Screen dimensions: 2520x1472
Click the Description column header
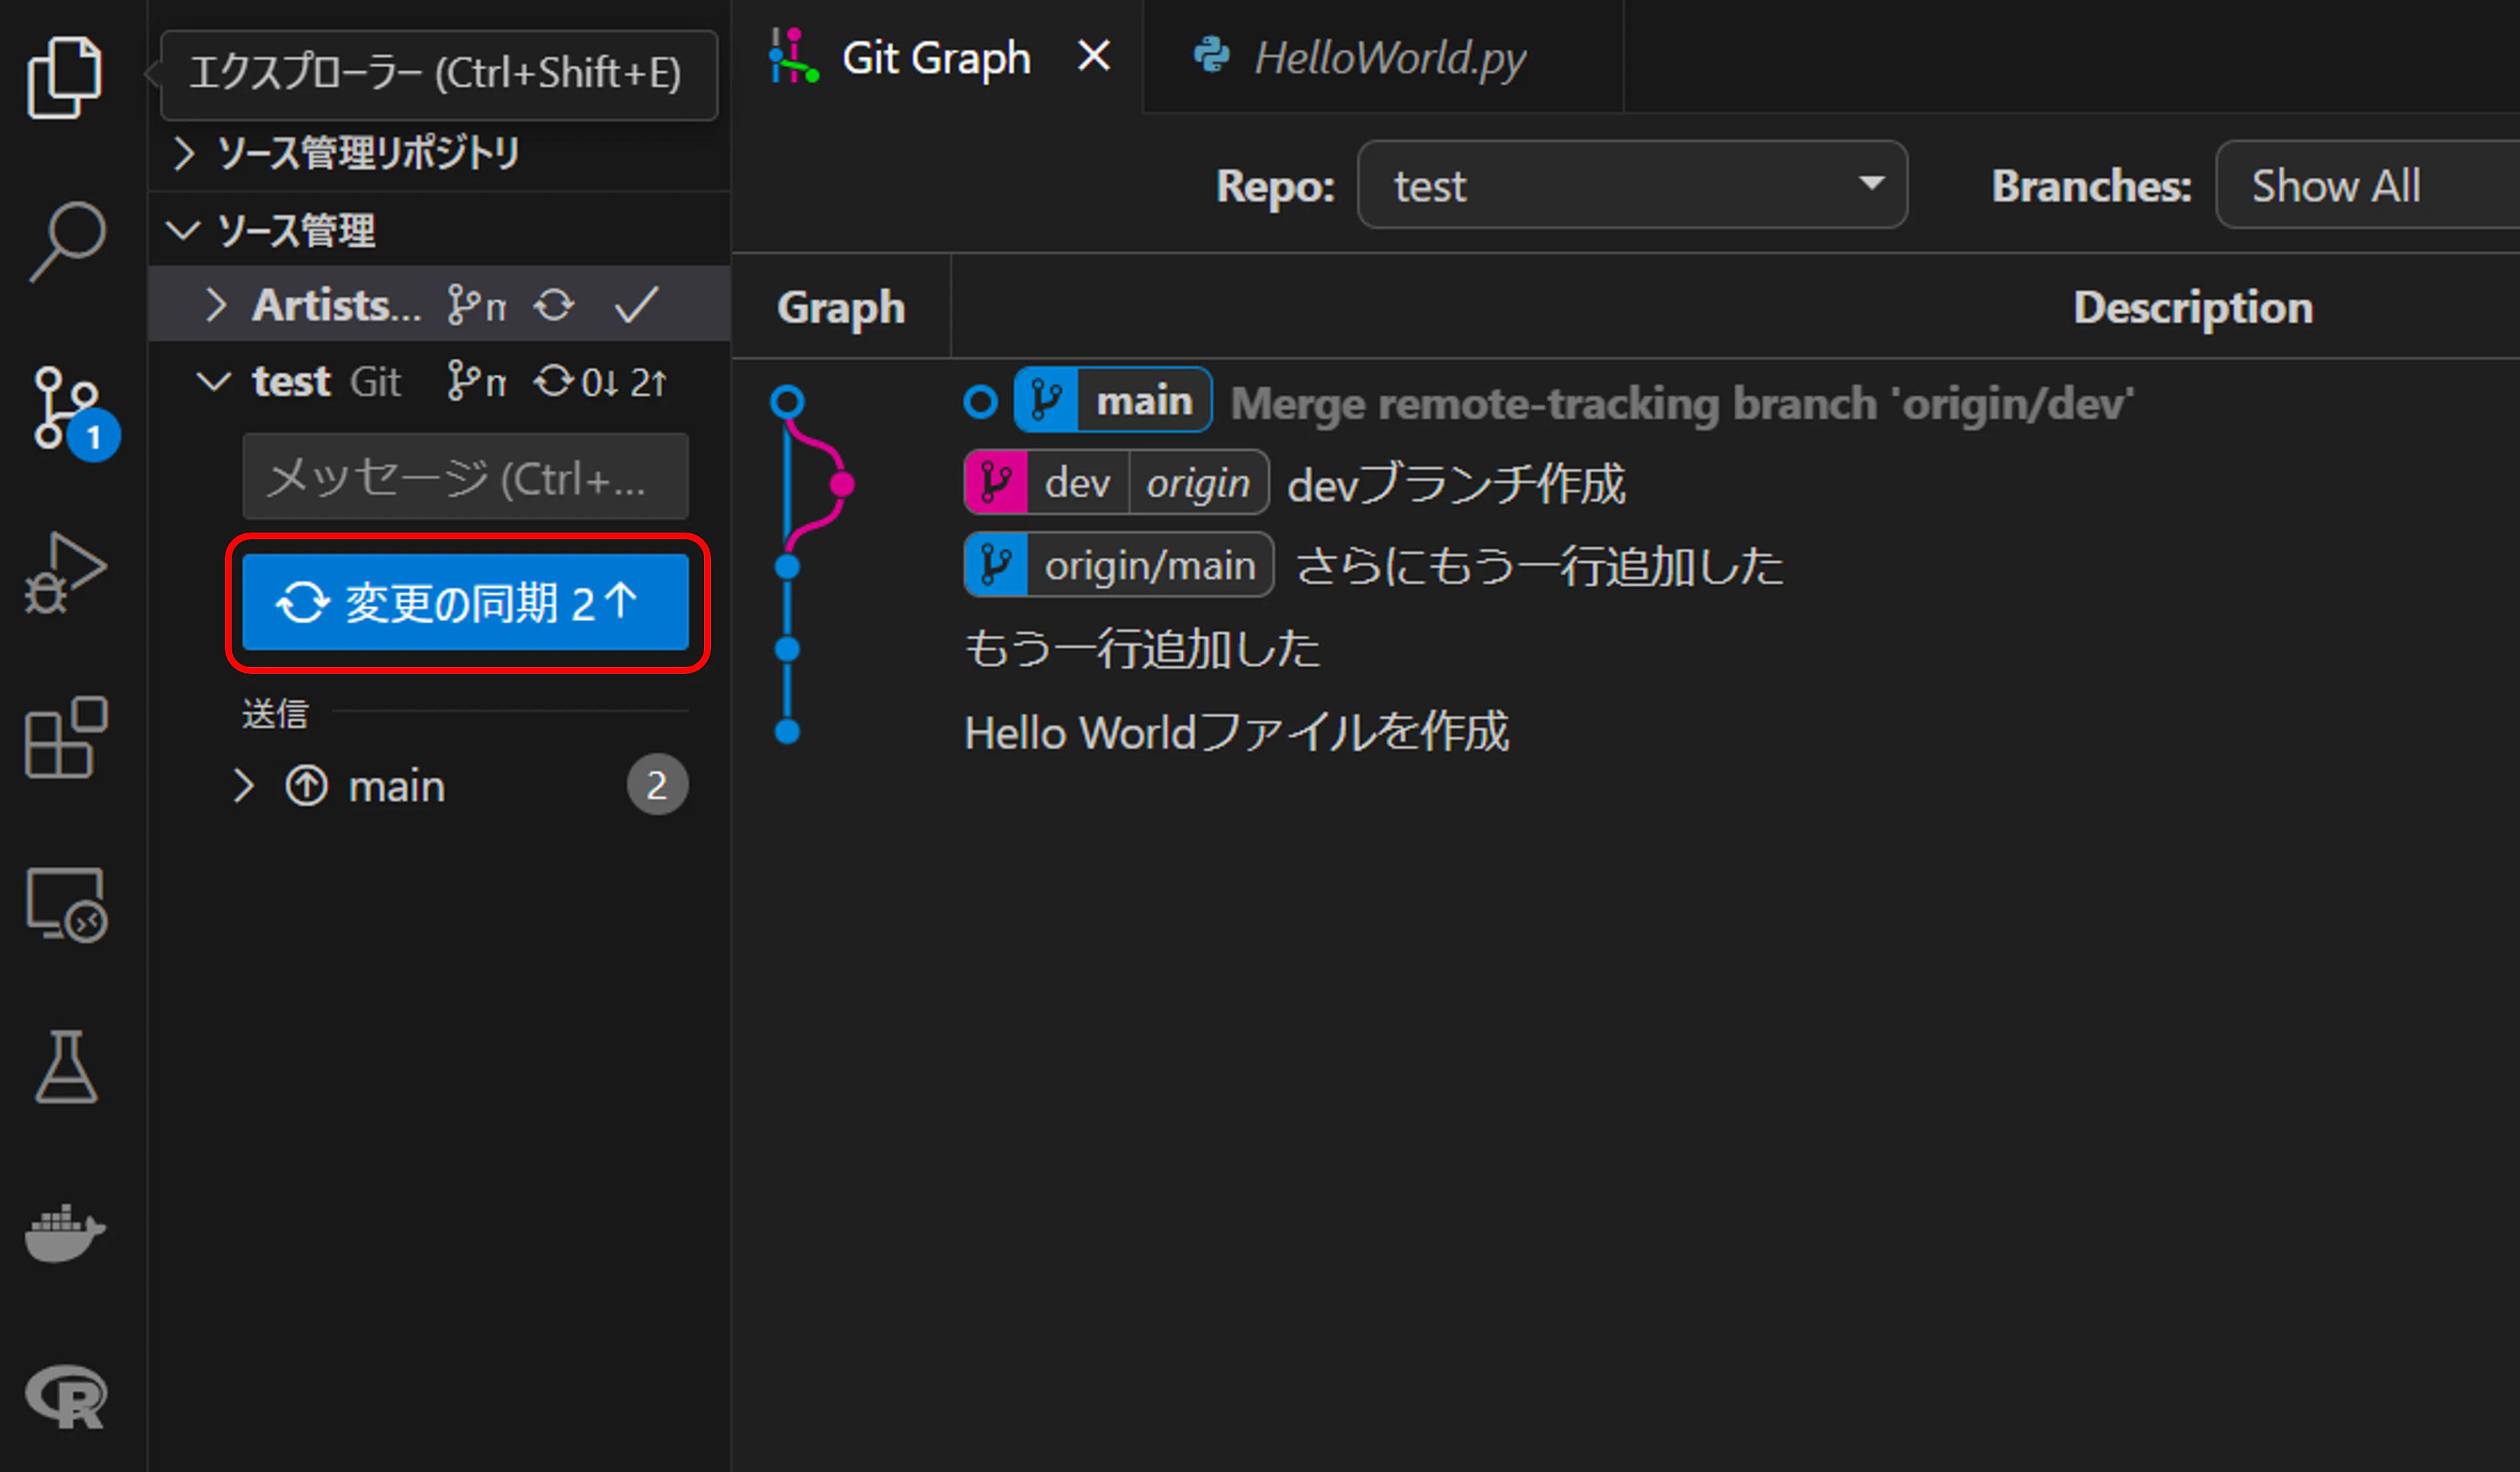[2193, 307]
